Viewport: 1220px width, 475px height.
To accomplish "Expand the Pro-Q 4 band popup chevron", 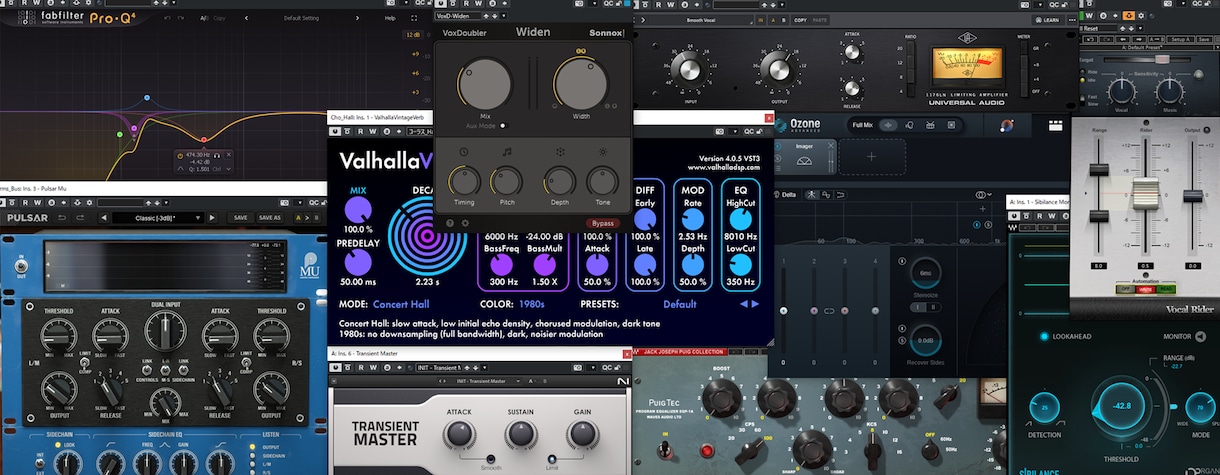I will coord(229,169).
